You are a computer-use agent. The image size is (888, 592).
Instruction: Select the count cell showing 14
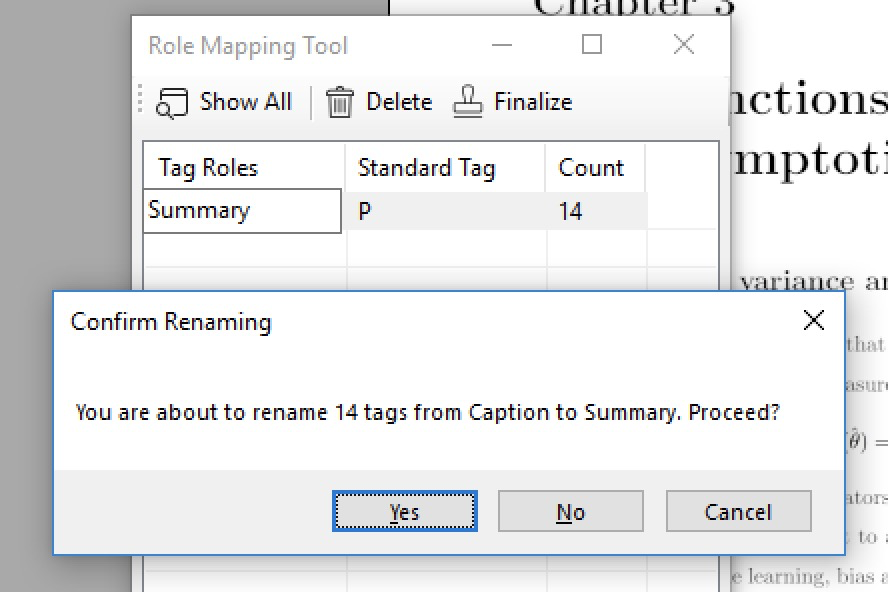point(596,211)
